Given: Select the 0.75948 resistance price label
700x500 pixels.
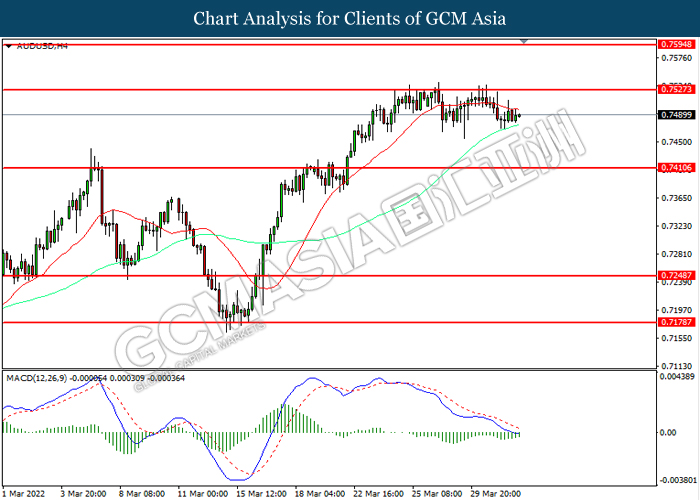Looking at the screenshot, I should pos(676,44).
